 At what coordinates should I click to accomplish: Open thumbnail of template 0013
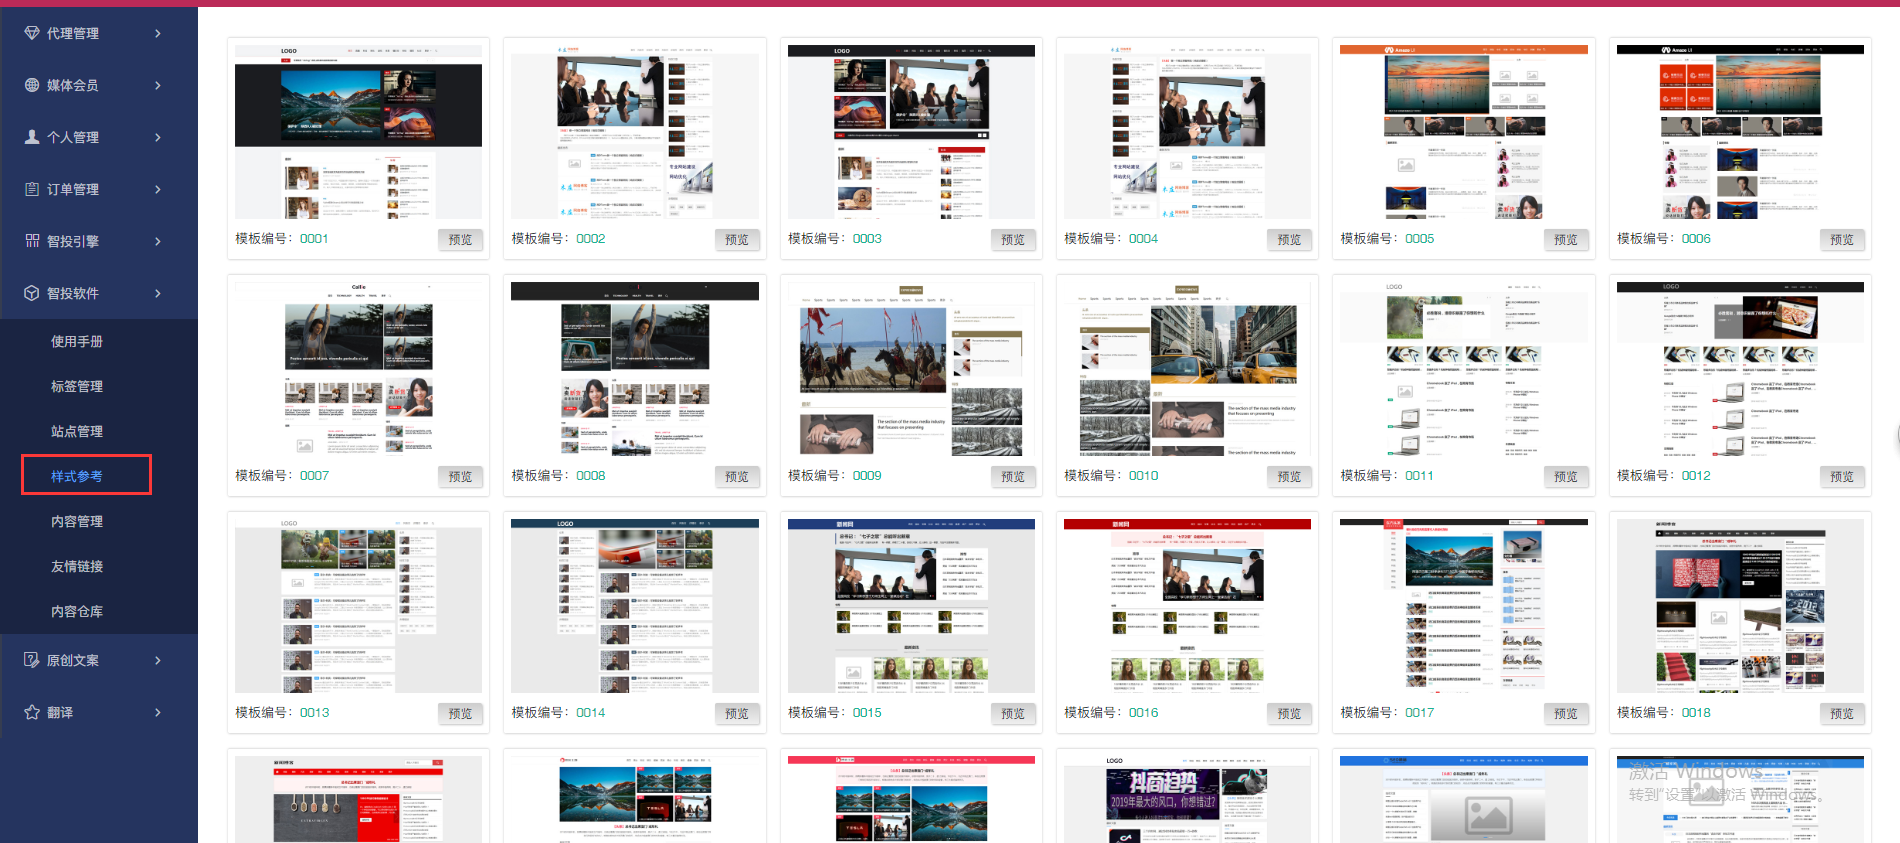click(x=358, y=606)
